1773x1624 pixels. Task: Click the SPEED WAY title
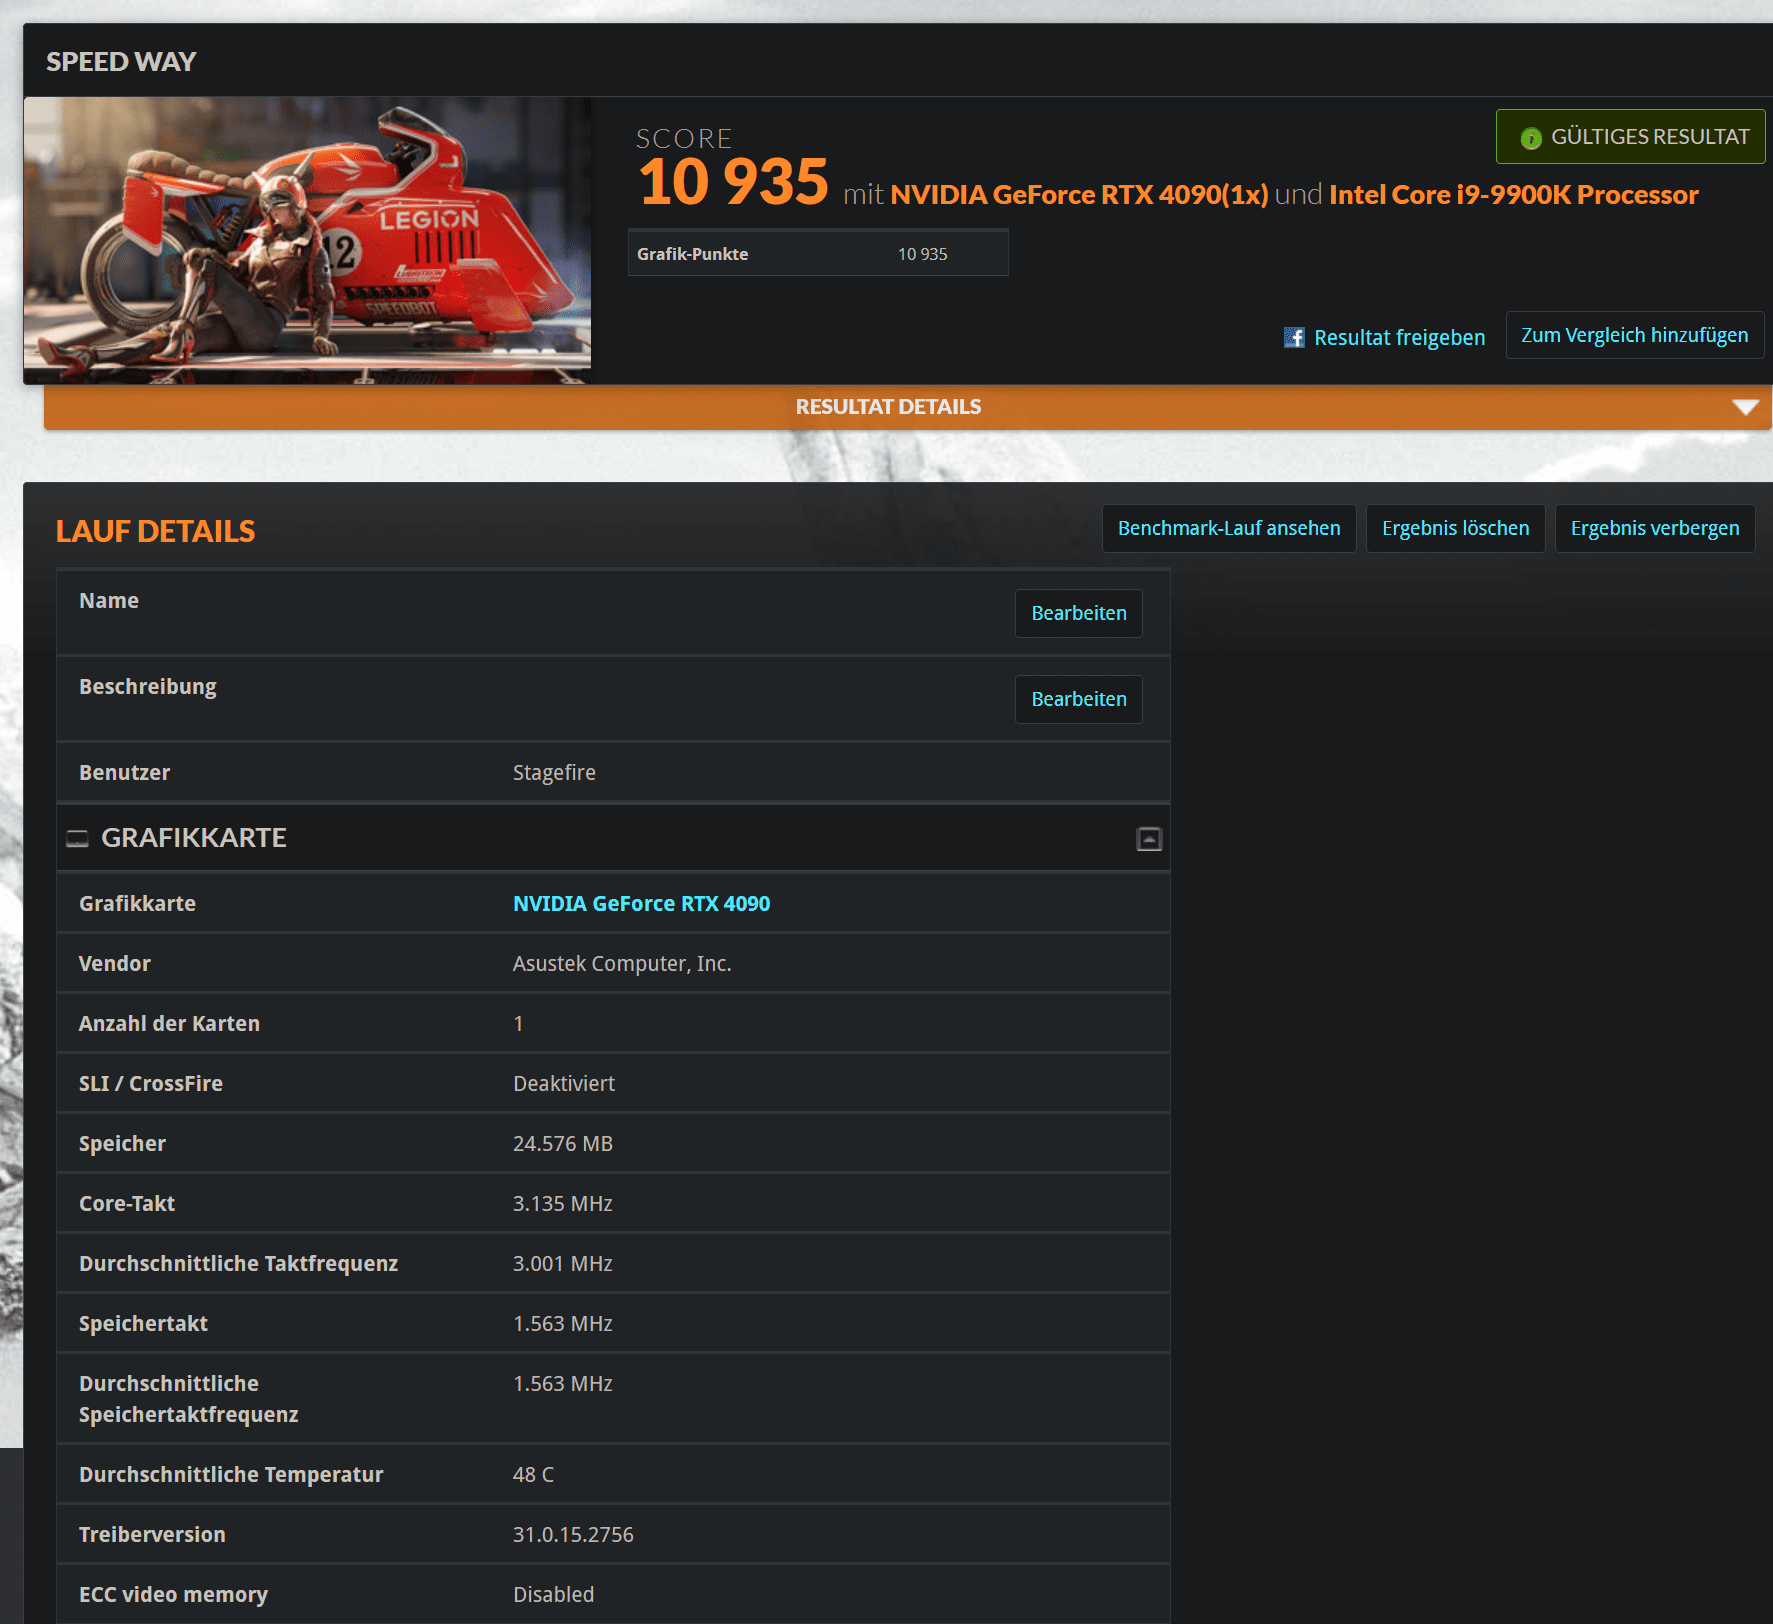tap(121, 61)
